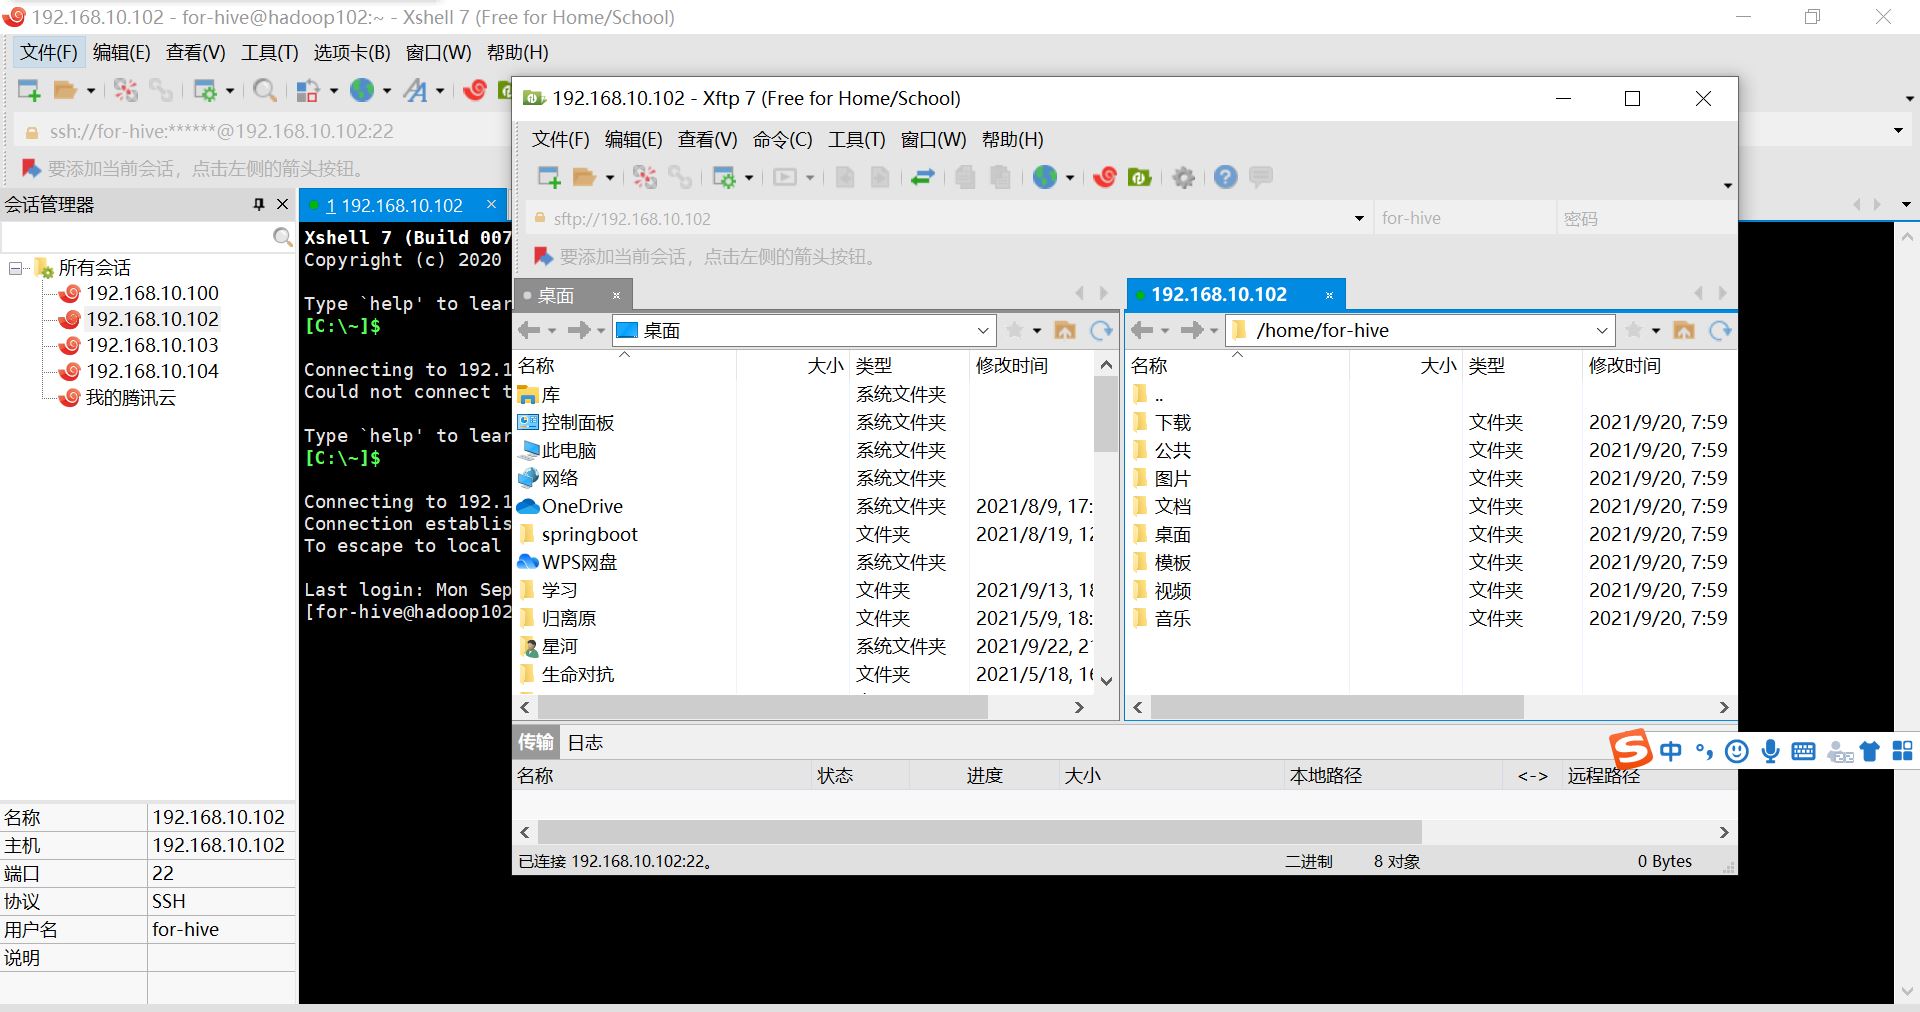Switch to 日志 tab in transfer panel
This screenshot has height=1012, width=1920.
pos(585,742)
